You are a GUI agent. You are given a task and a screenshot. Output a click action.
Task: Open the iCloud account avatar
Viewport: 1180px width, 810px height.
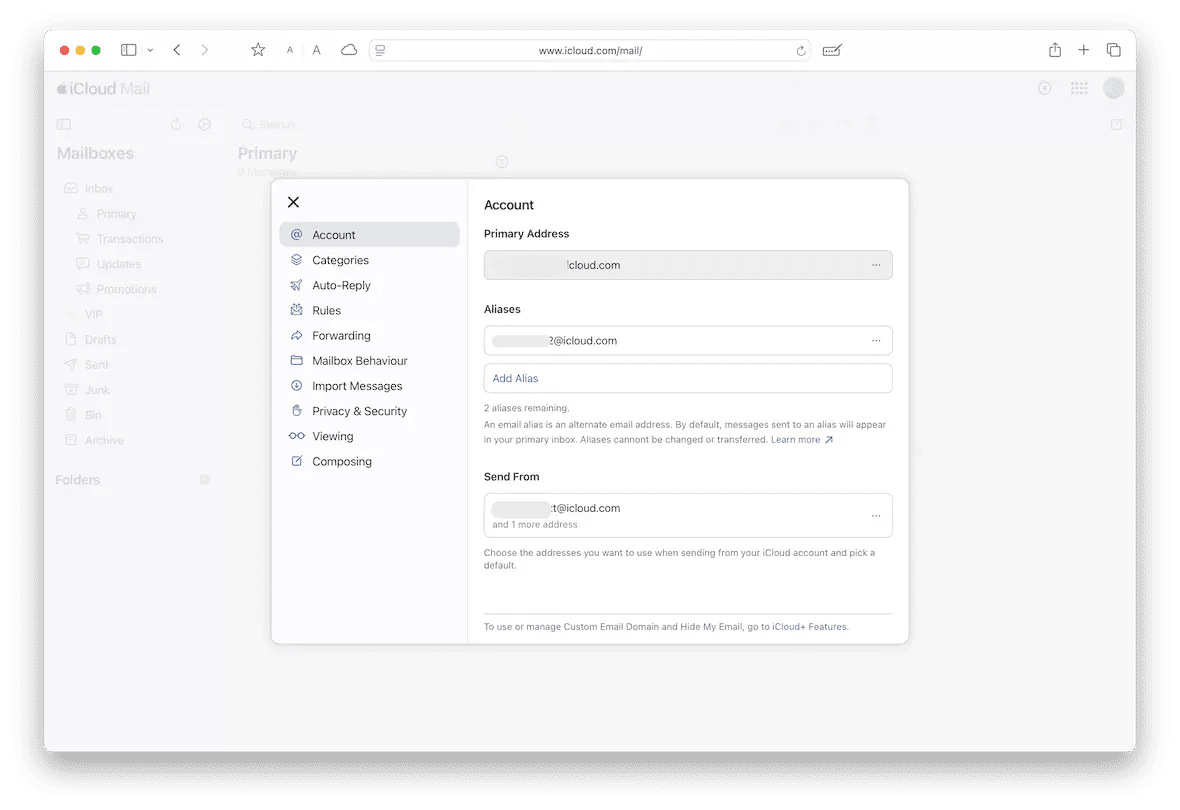point(1114,88)
